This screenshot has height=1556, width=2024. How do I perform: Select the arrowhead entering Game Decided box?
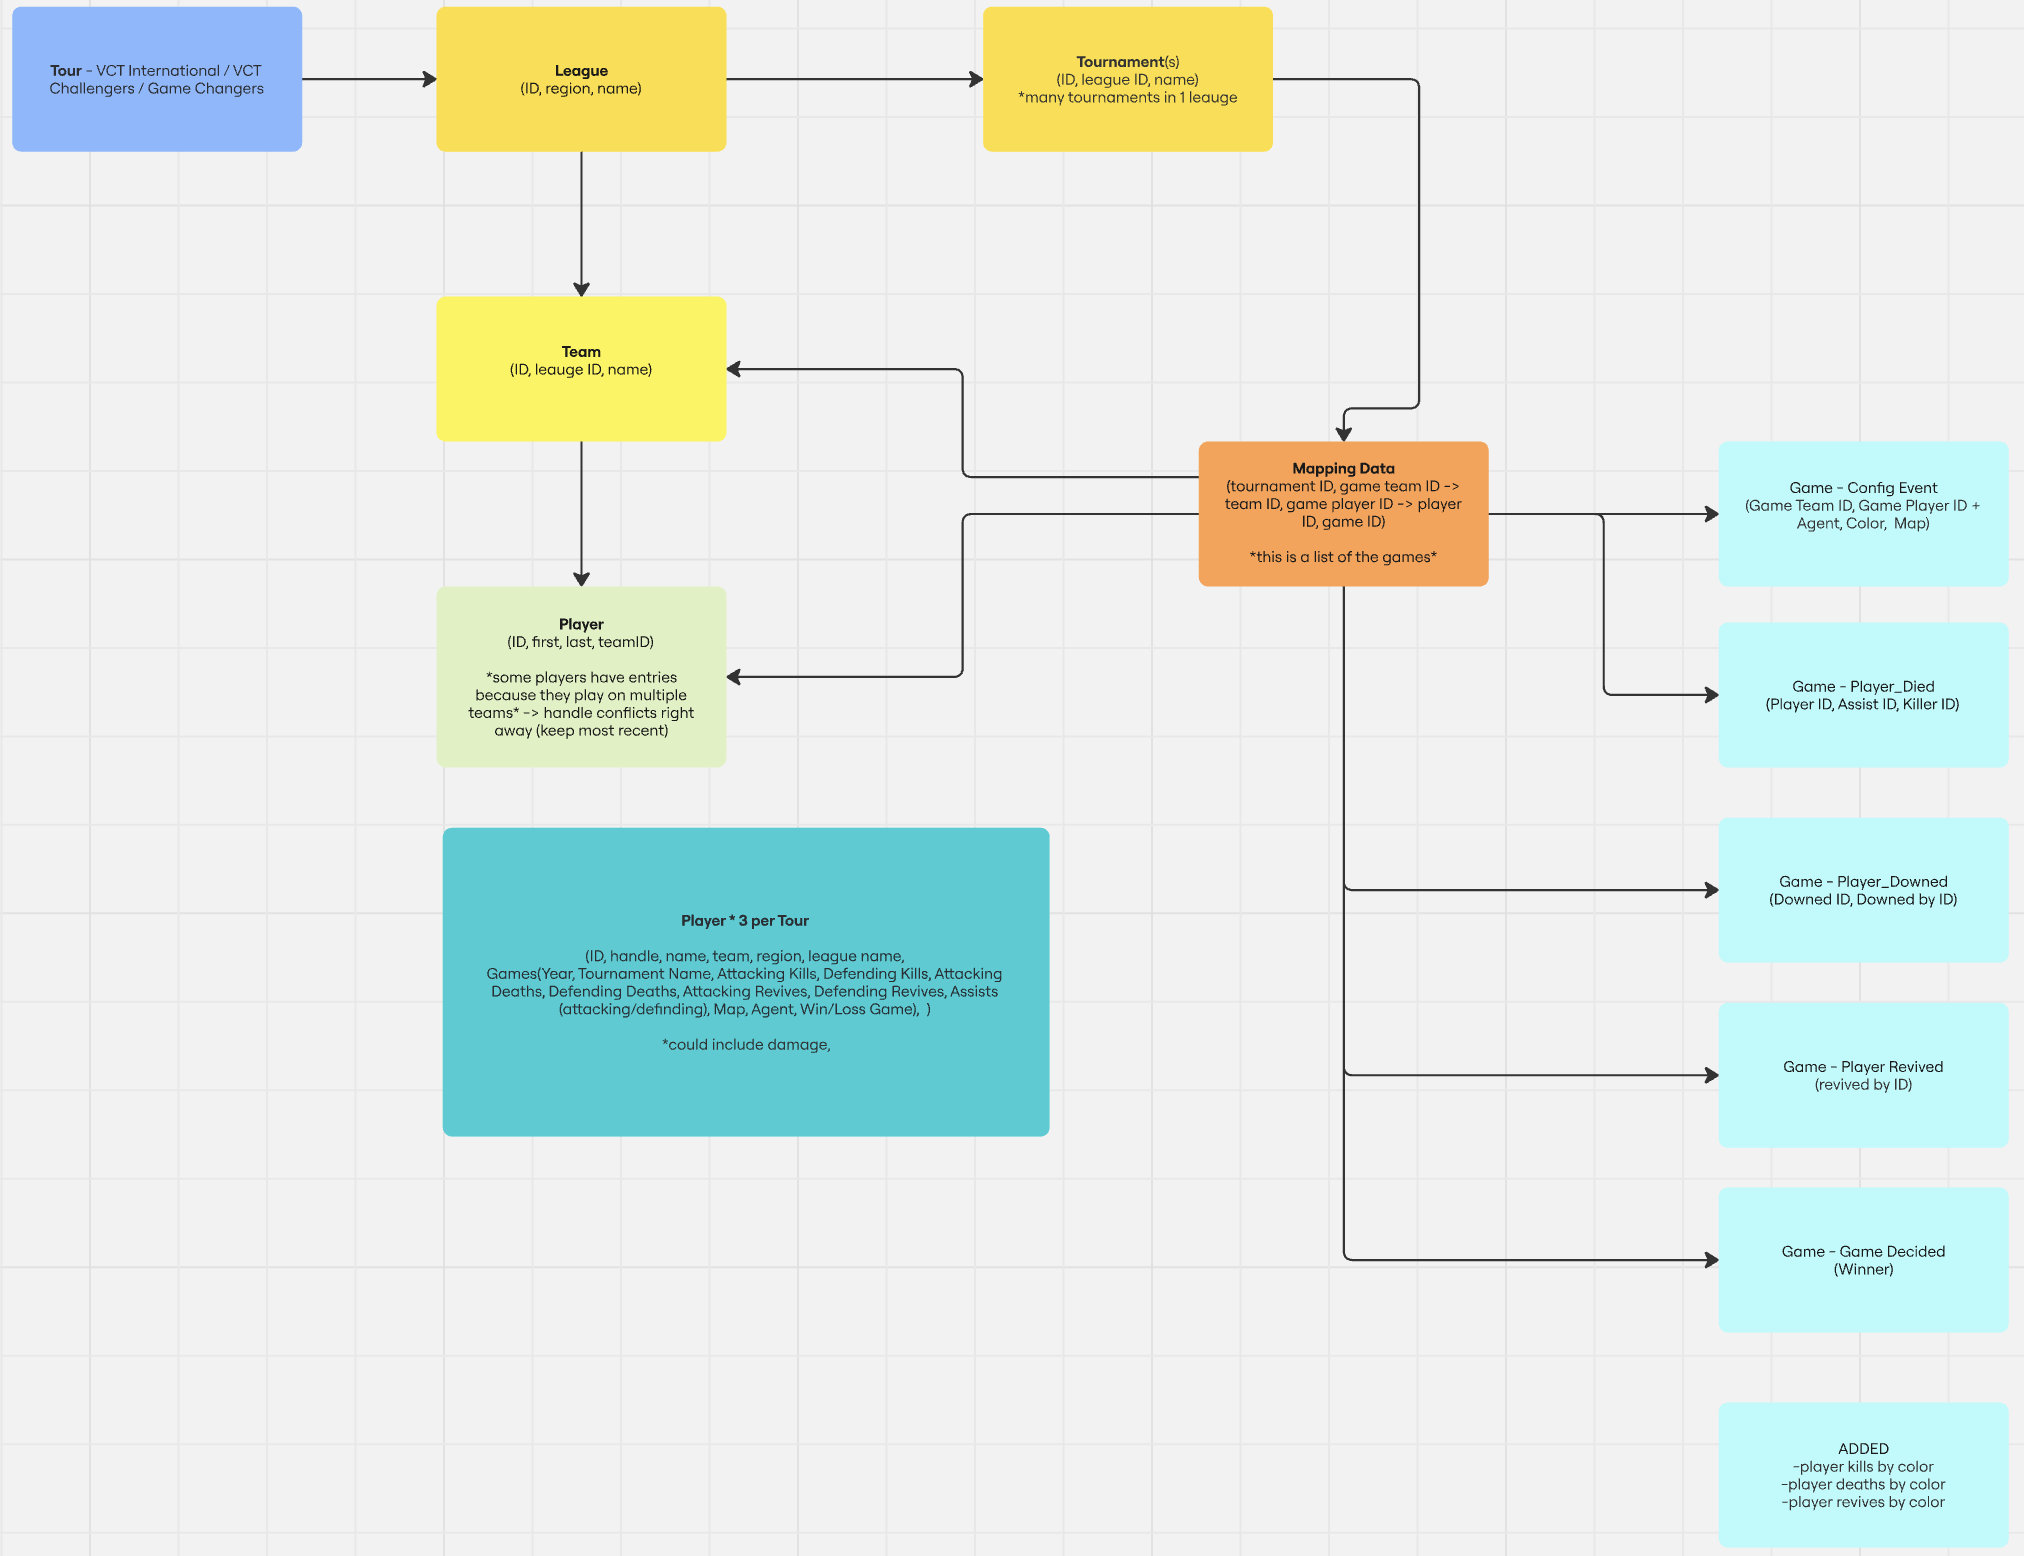(1711, 1260)
